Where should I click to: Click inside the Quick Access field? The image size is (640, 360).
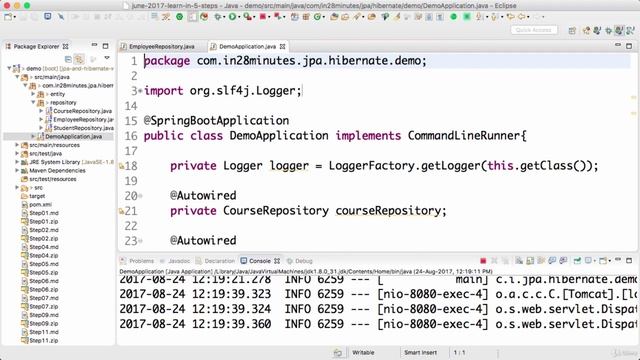[x=534, y=30]
